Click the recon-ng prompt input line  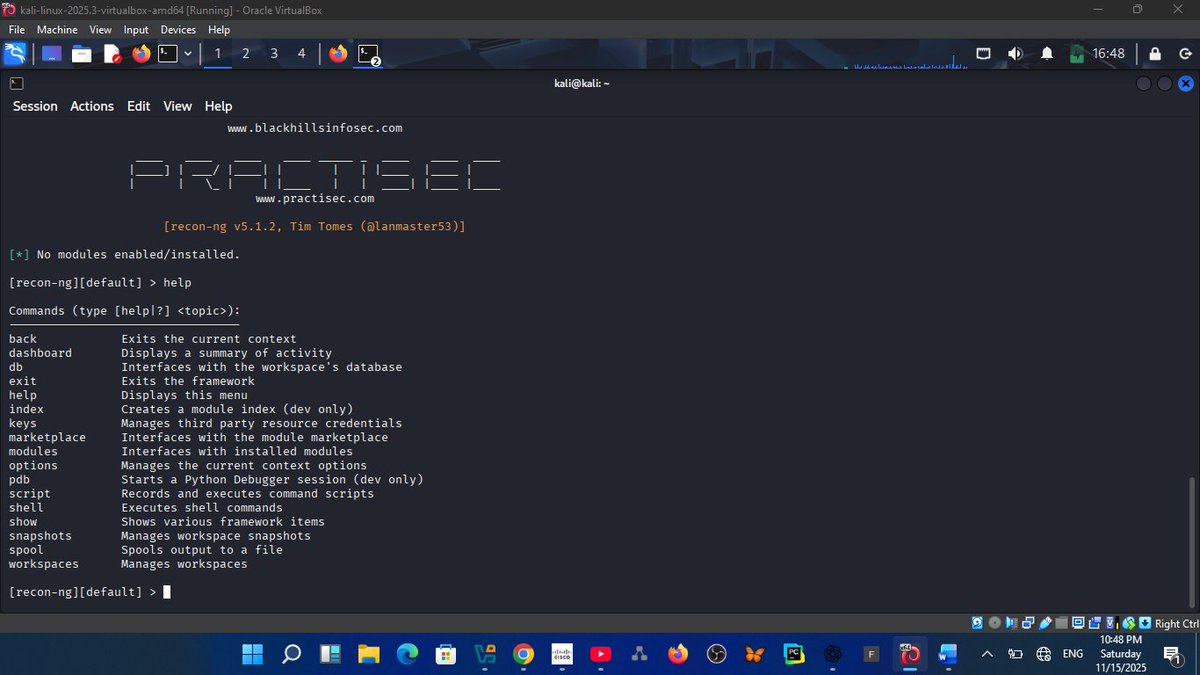click(x=90, y=592)
